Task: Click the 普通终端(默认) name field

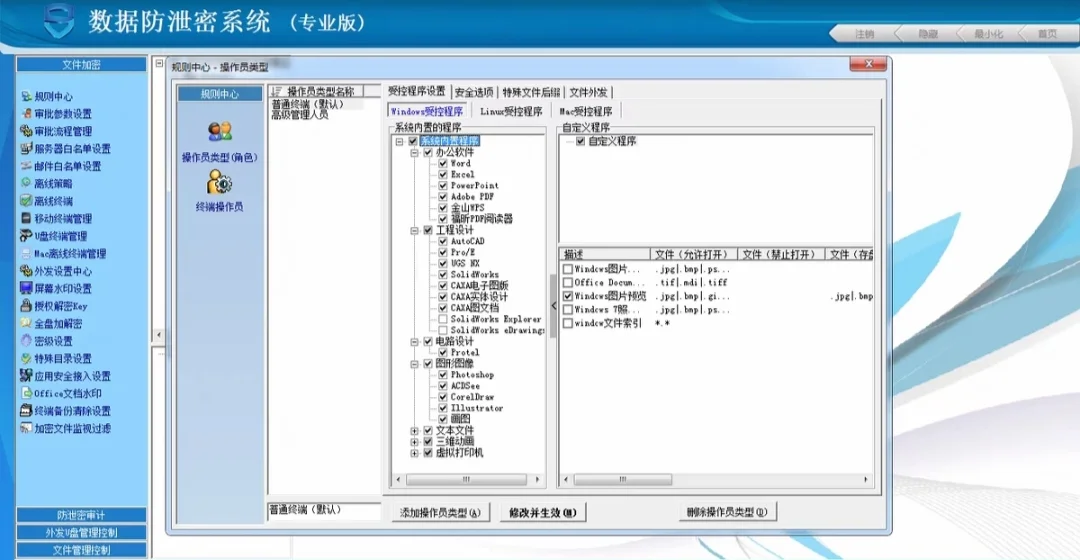Action: [324, 510]
